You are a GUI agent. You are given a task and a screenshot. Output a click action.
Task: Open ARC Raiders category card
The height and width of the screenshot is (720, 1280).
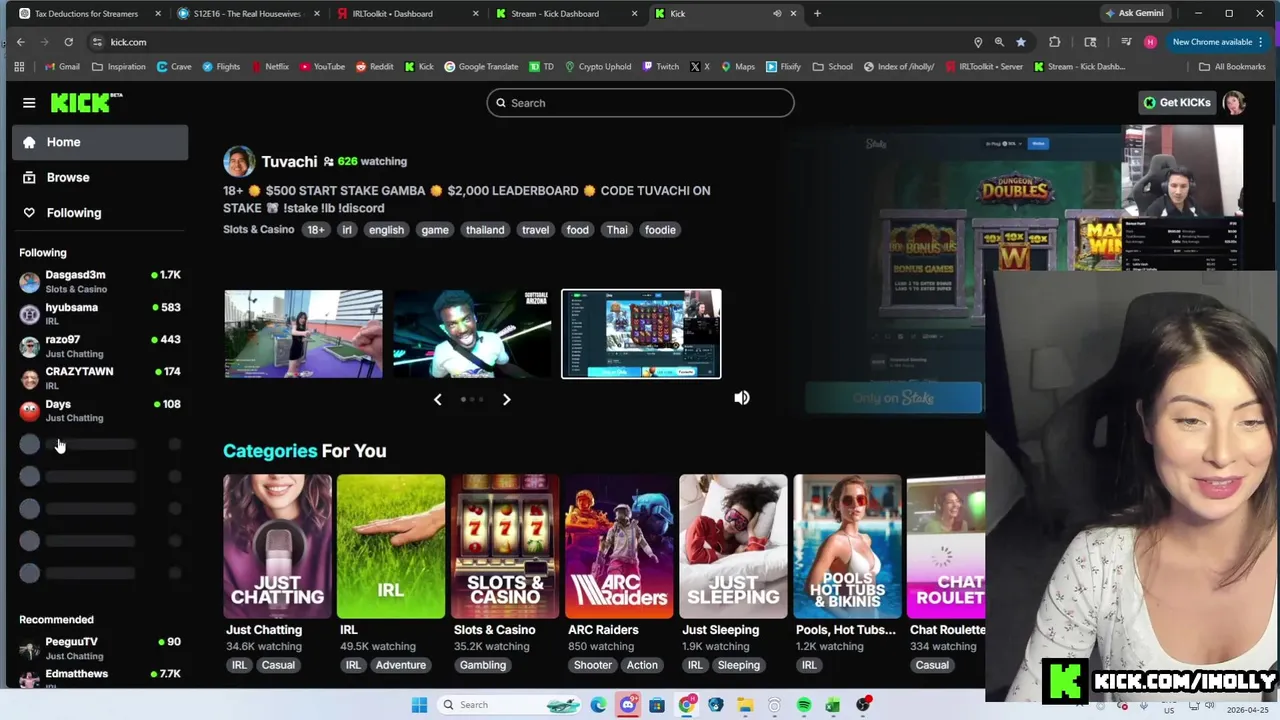[x=619, y=546]
